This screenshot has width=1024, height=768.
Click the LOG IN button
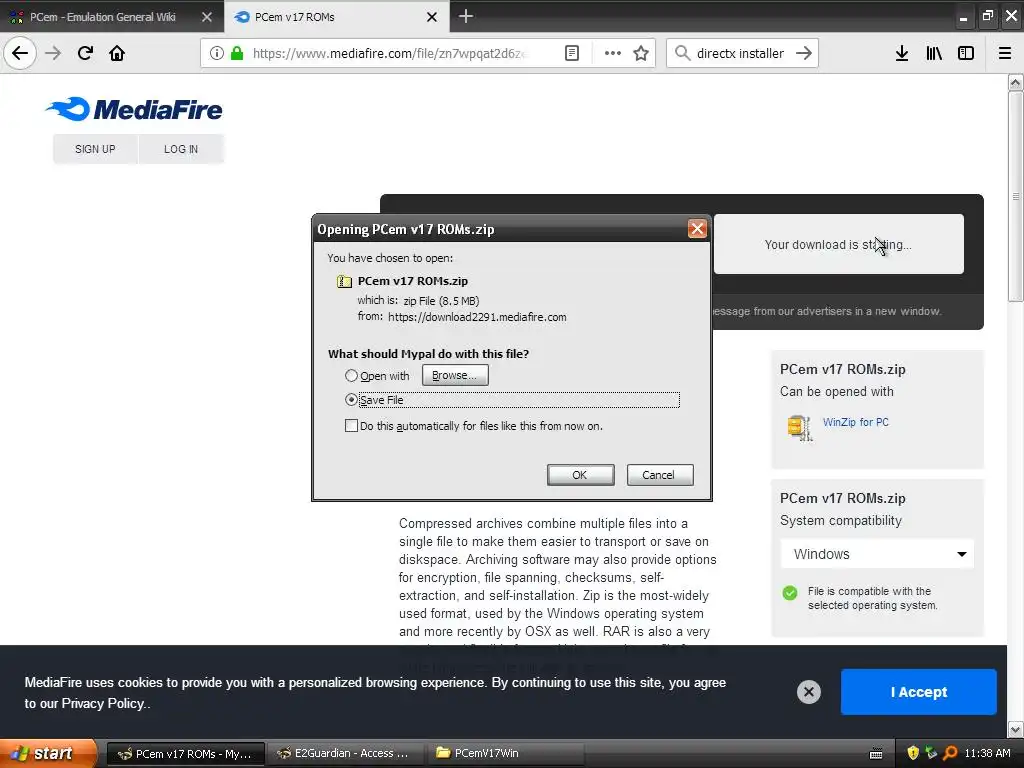click(x=181, y=149)
